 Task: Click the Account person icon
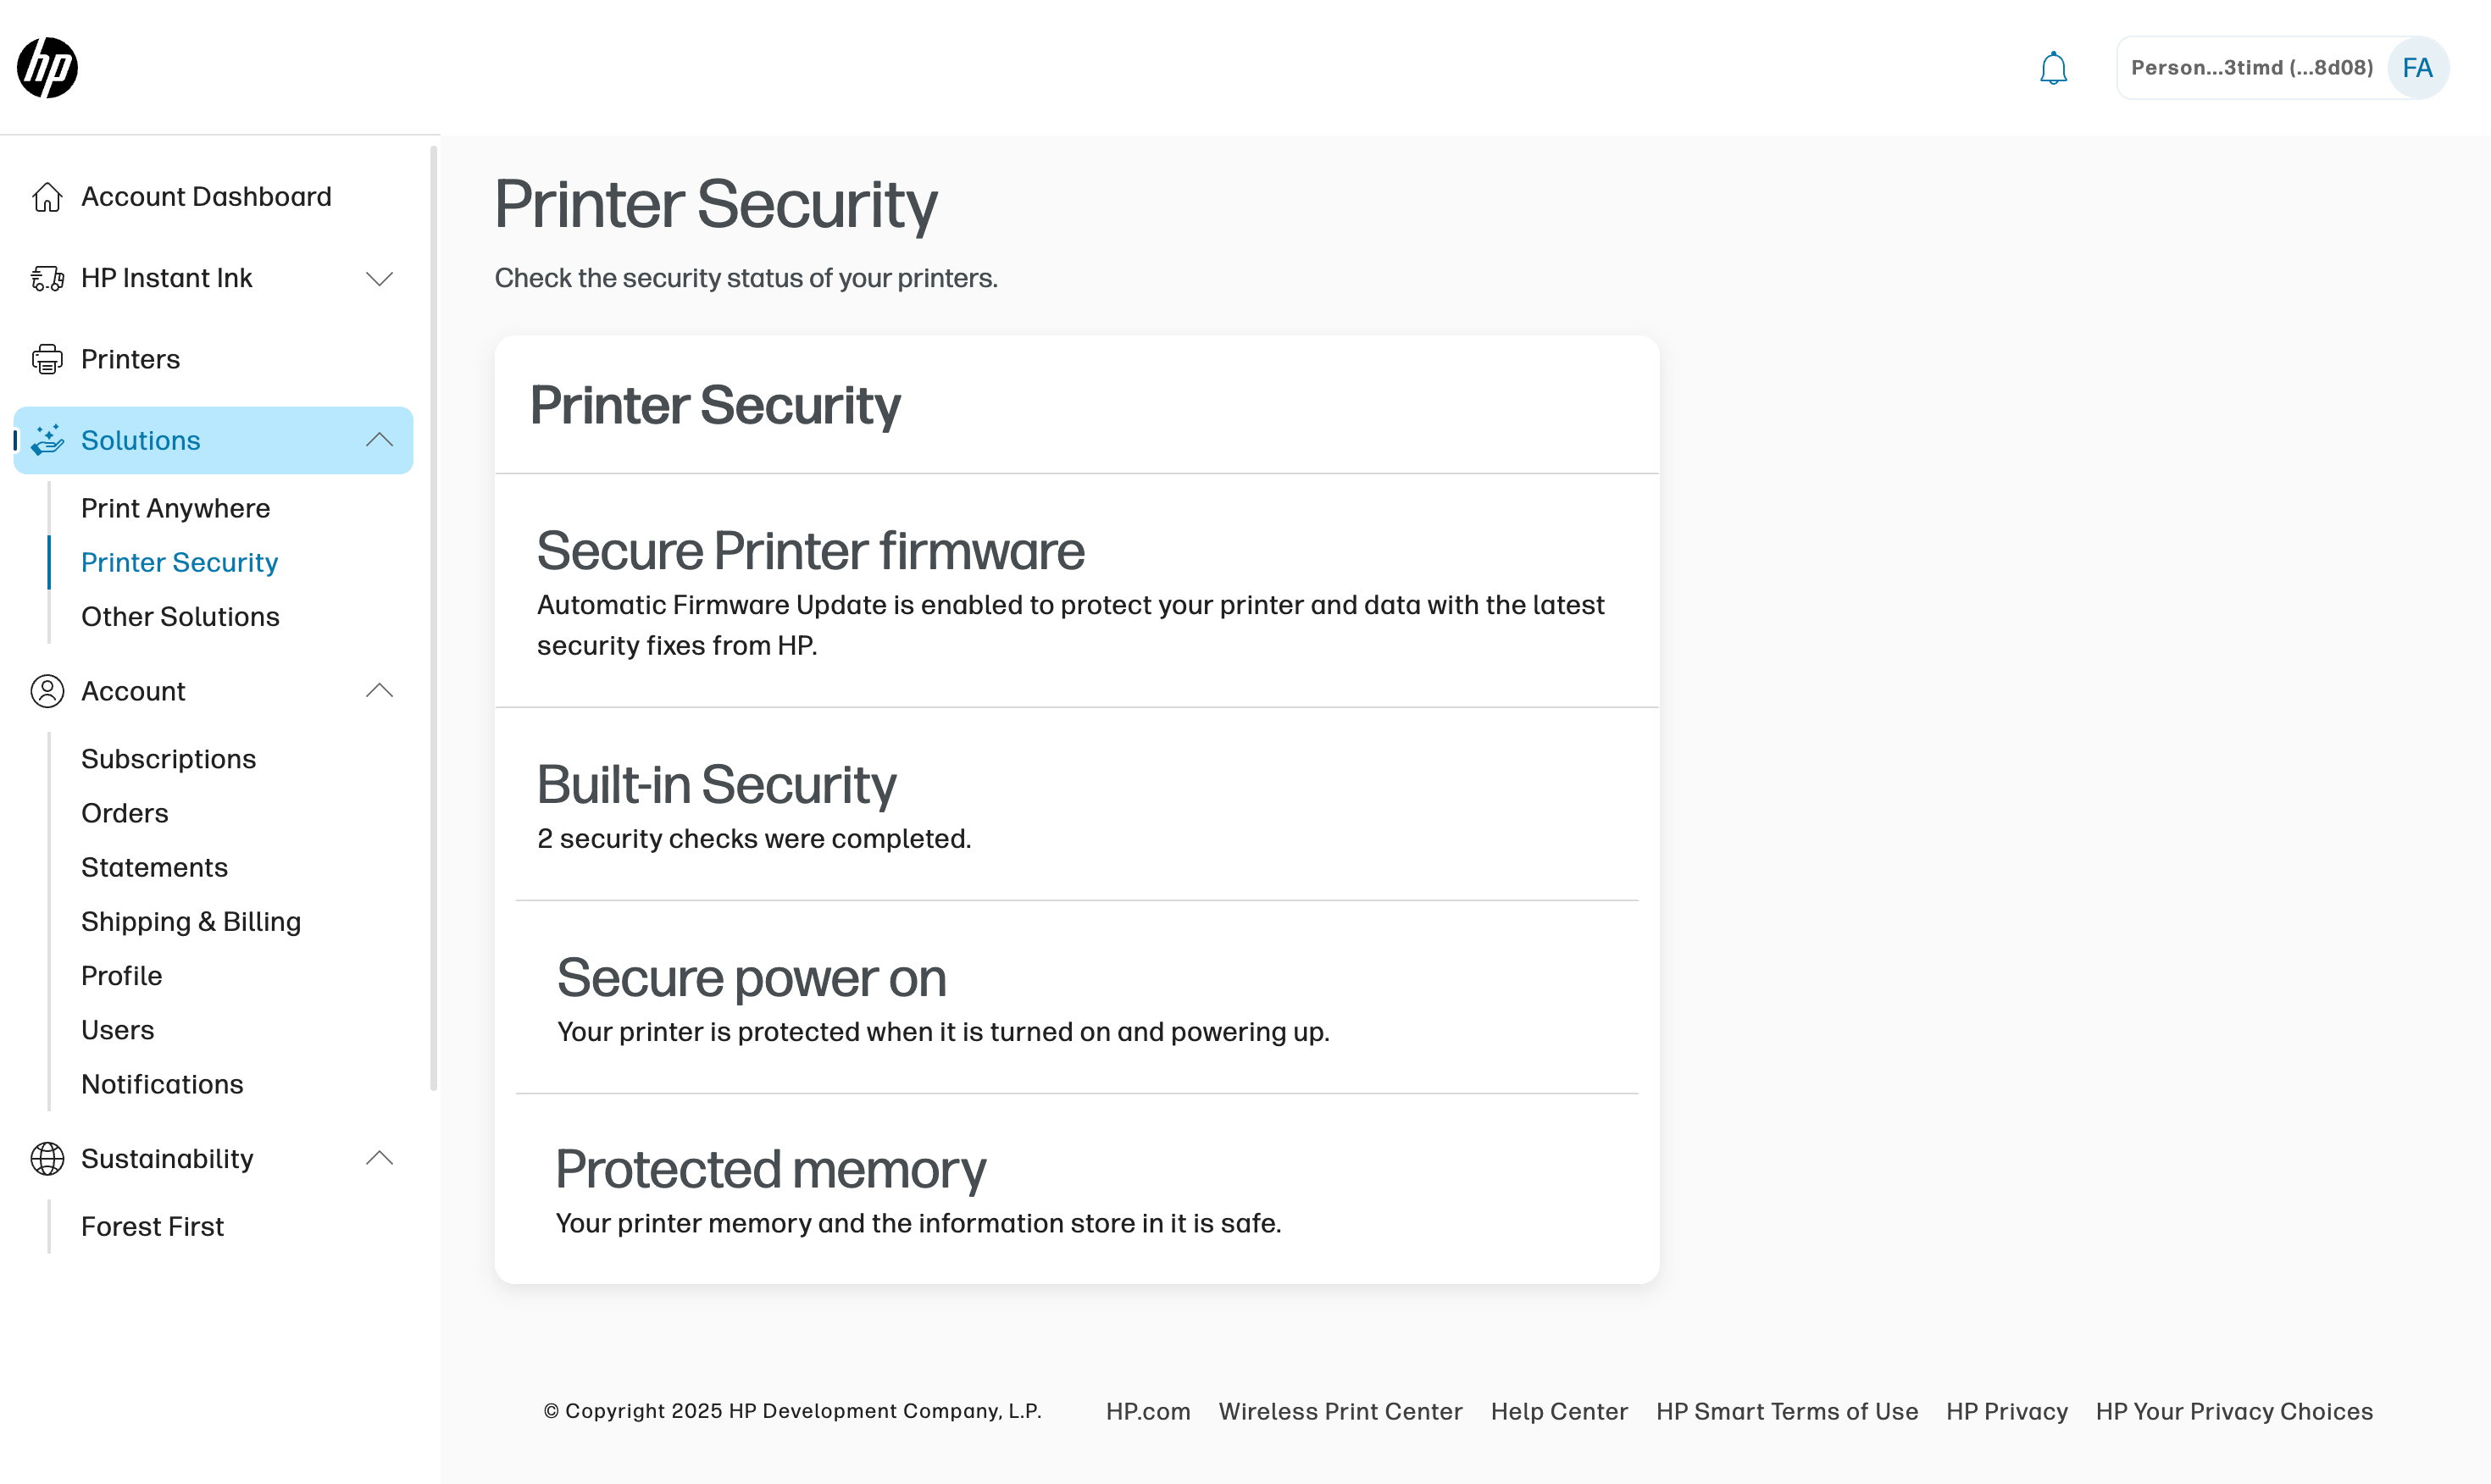pyautogui.click(x=47, y=691)
